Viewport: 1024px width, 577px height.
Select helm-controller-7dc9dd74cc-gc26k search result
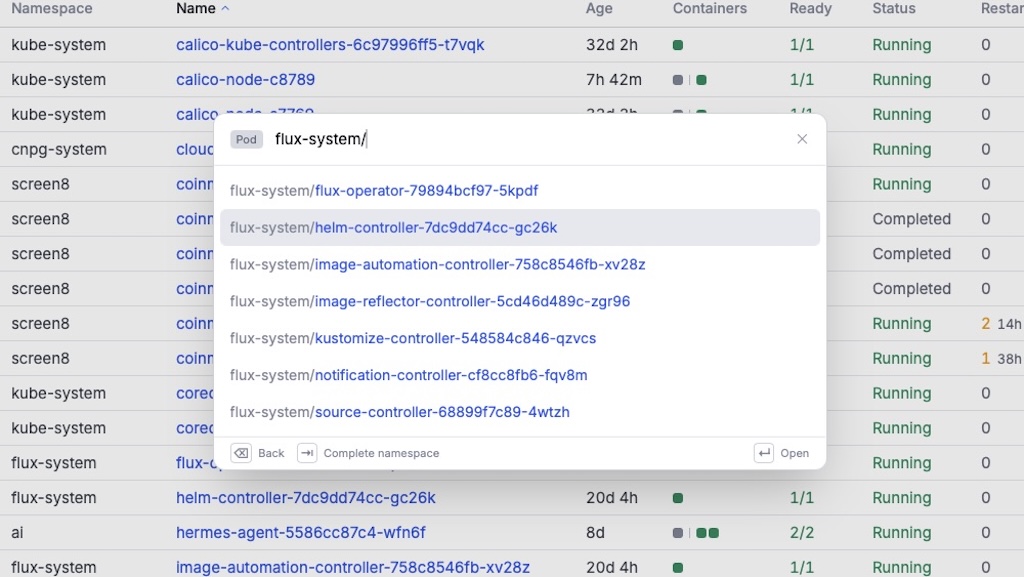point(520,228)
